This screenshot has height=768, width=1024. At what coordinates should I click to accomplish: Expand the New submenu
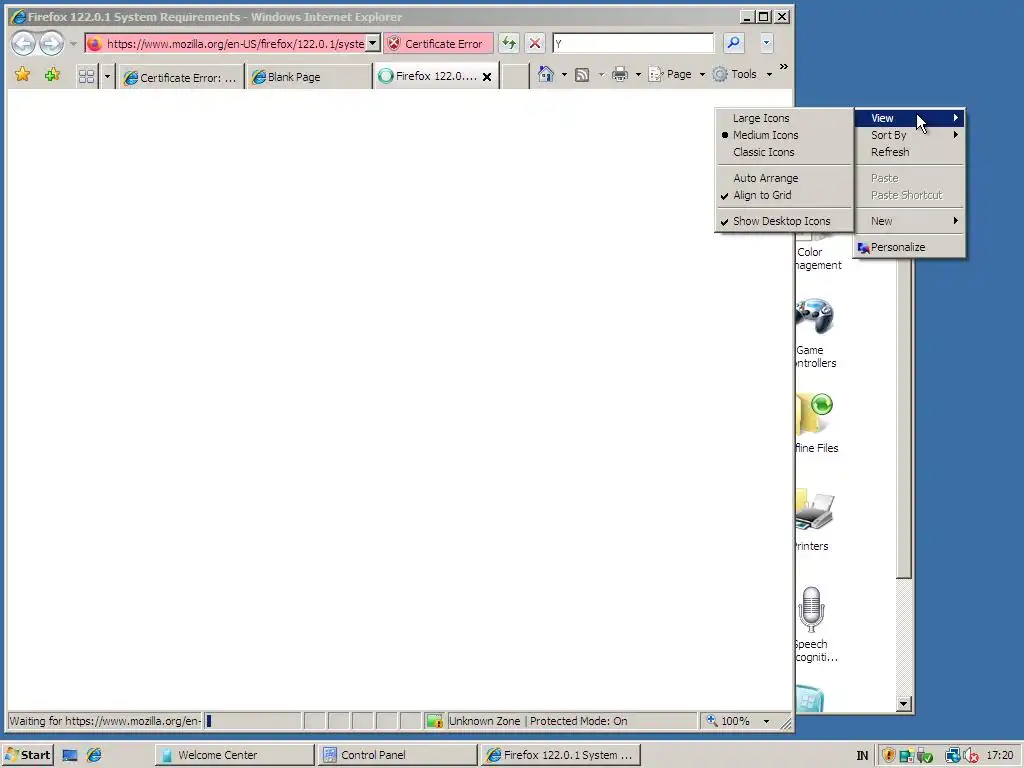click(x=908, y=221)
